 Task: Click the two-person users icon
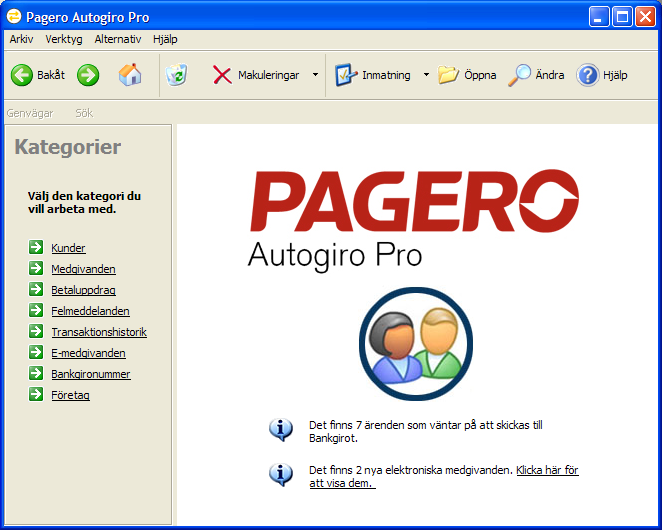click(416, 344)
